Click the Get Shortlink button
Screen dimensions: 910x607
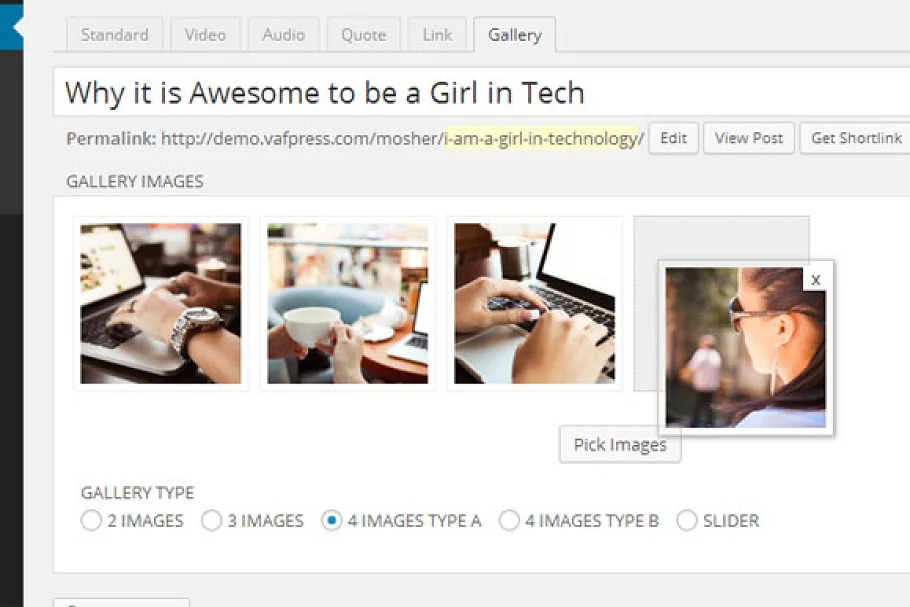(x=855, y=138)
